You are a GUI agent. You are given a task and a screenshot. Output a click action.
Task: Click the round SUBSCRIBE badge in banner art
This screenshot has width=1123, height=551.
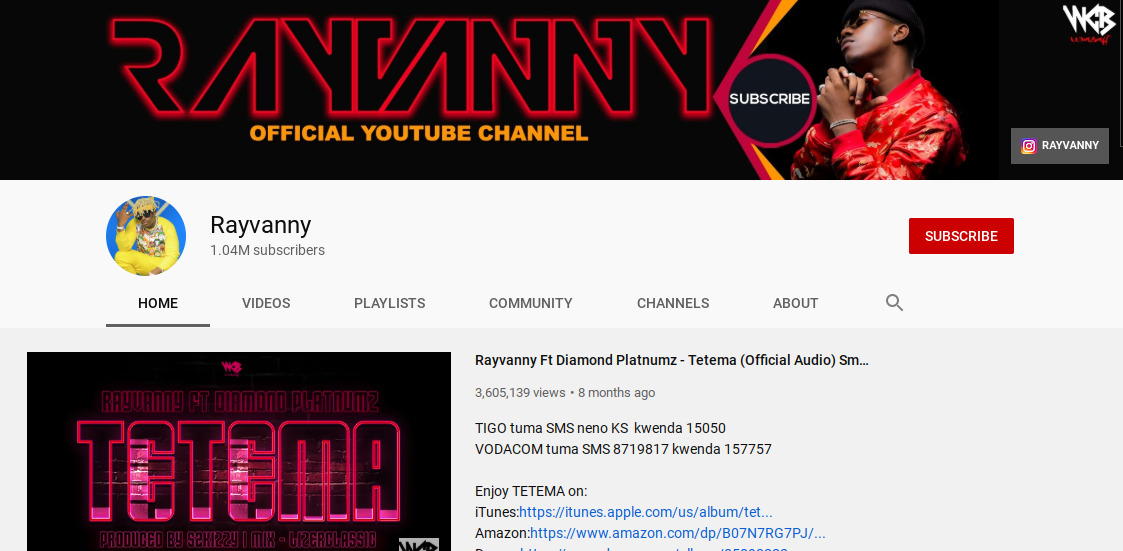coord(769,99)
